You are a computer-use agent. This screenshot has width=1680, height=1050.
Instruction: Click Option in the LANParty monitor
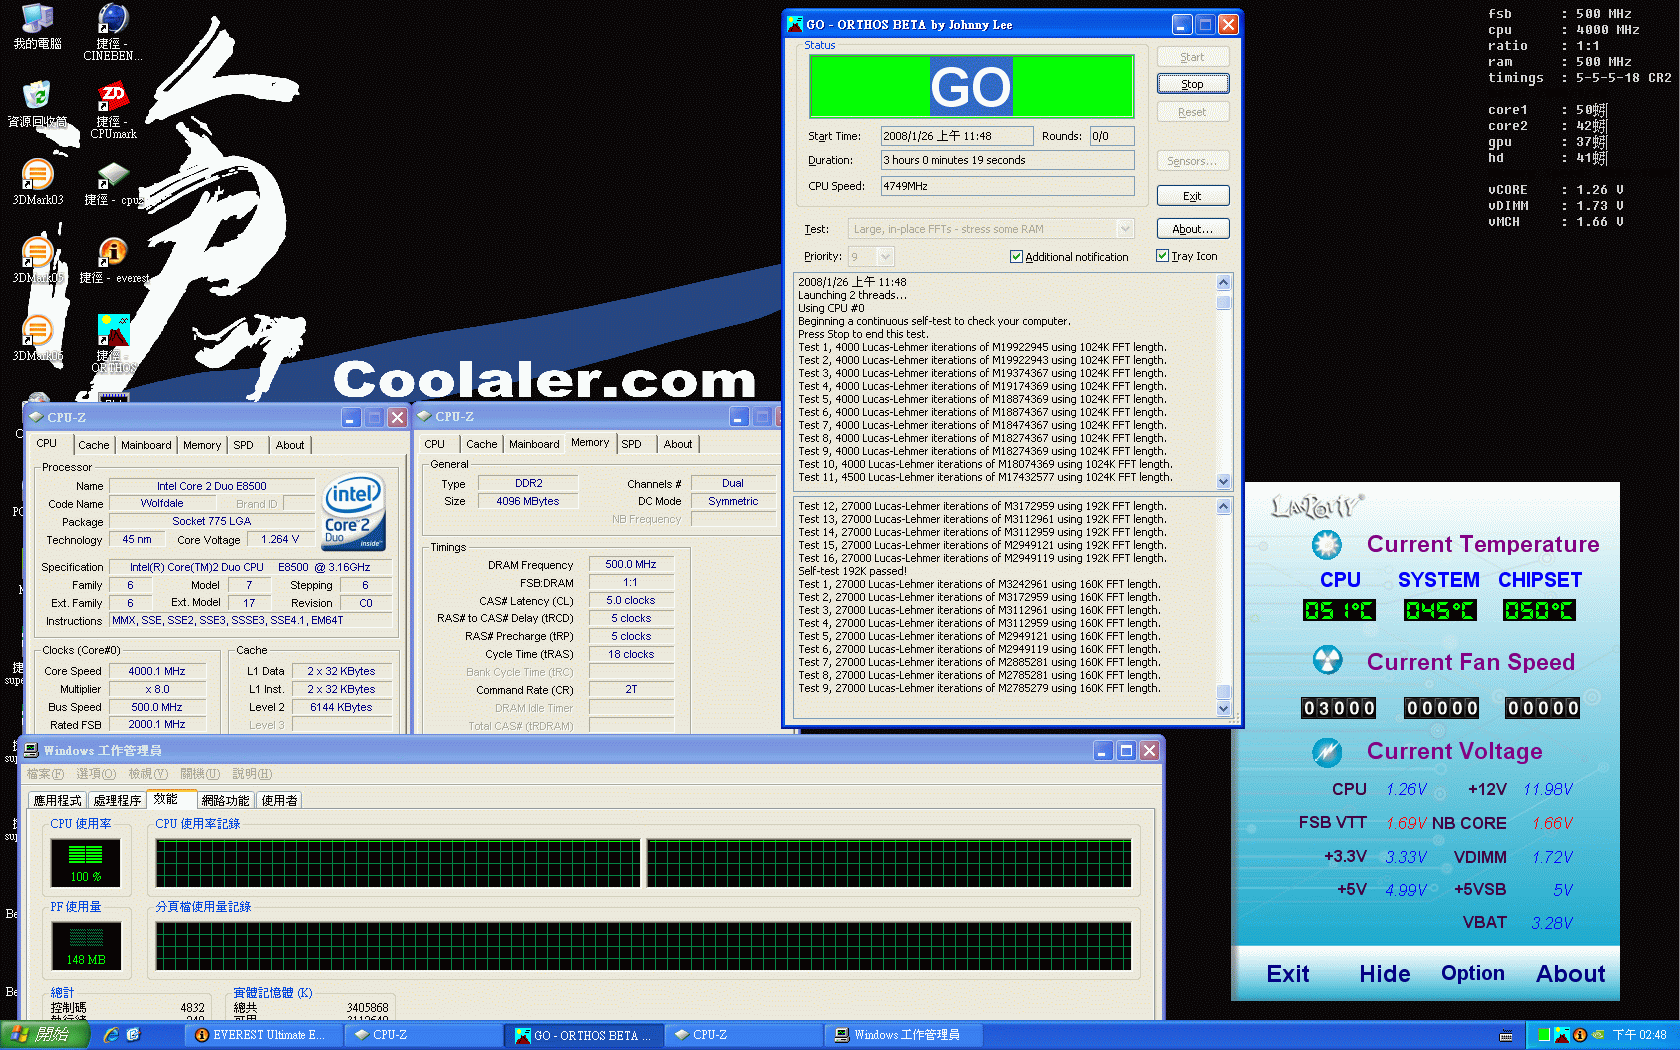(x=1472, y=973)
